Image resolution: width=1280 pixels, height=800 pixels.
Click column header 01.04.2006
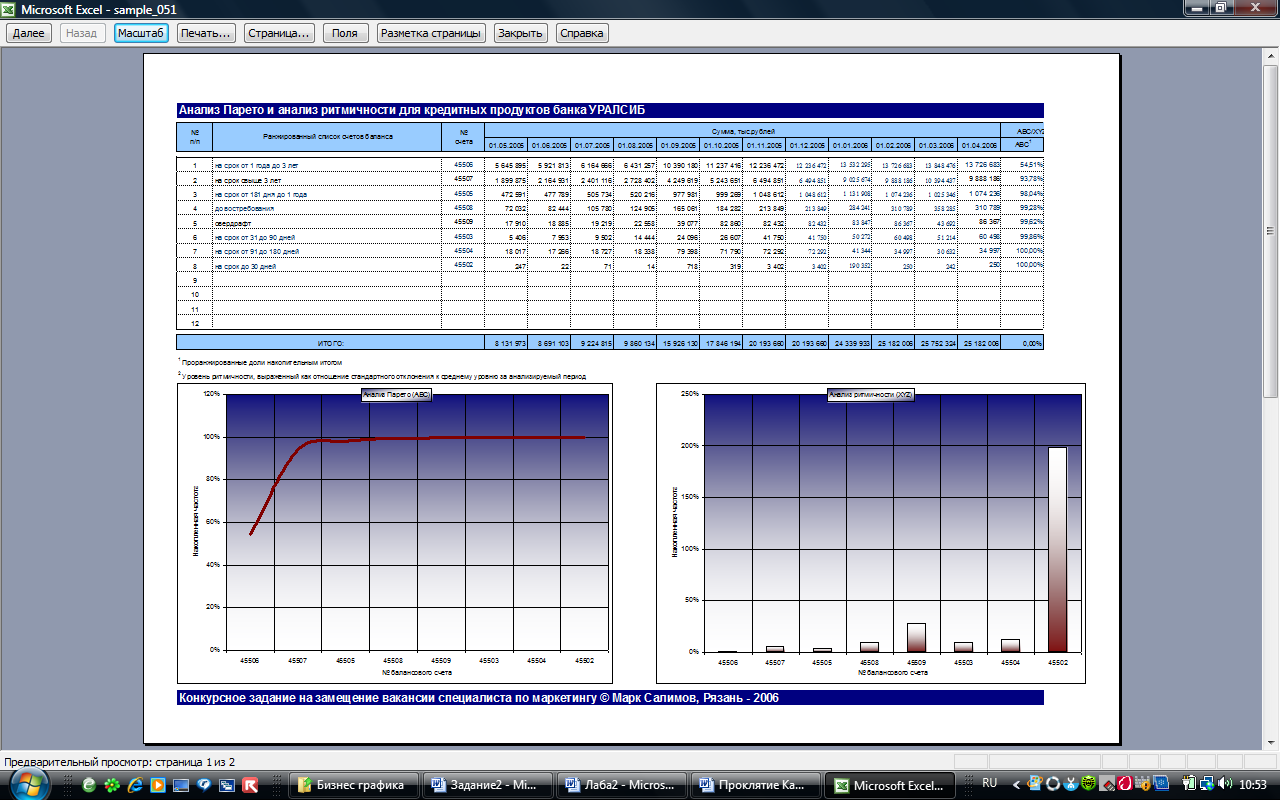[979, 144]
